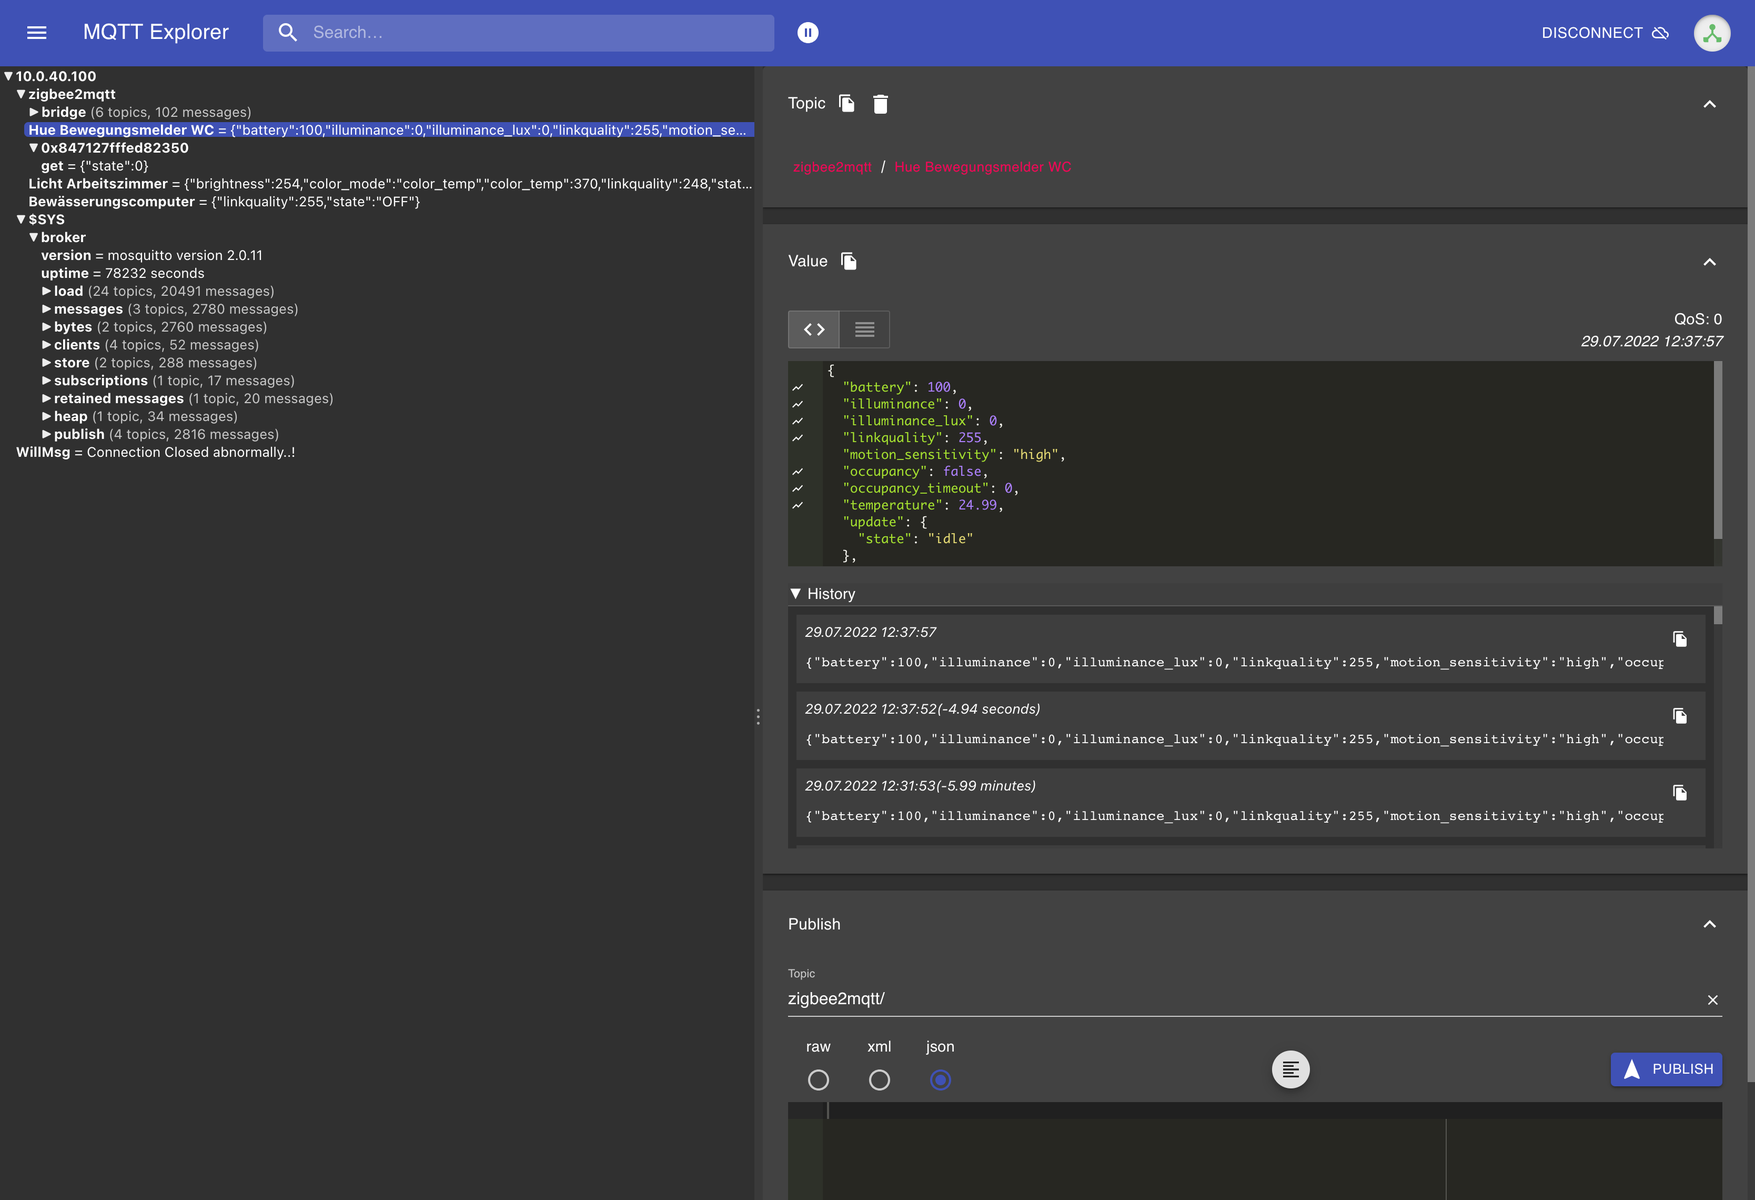Screen dimensions: 1755x1200
Task: Select the raw payload format
Action: [x=818, y=1080]
